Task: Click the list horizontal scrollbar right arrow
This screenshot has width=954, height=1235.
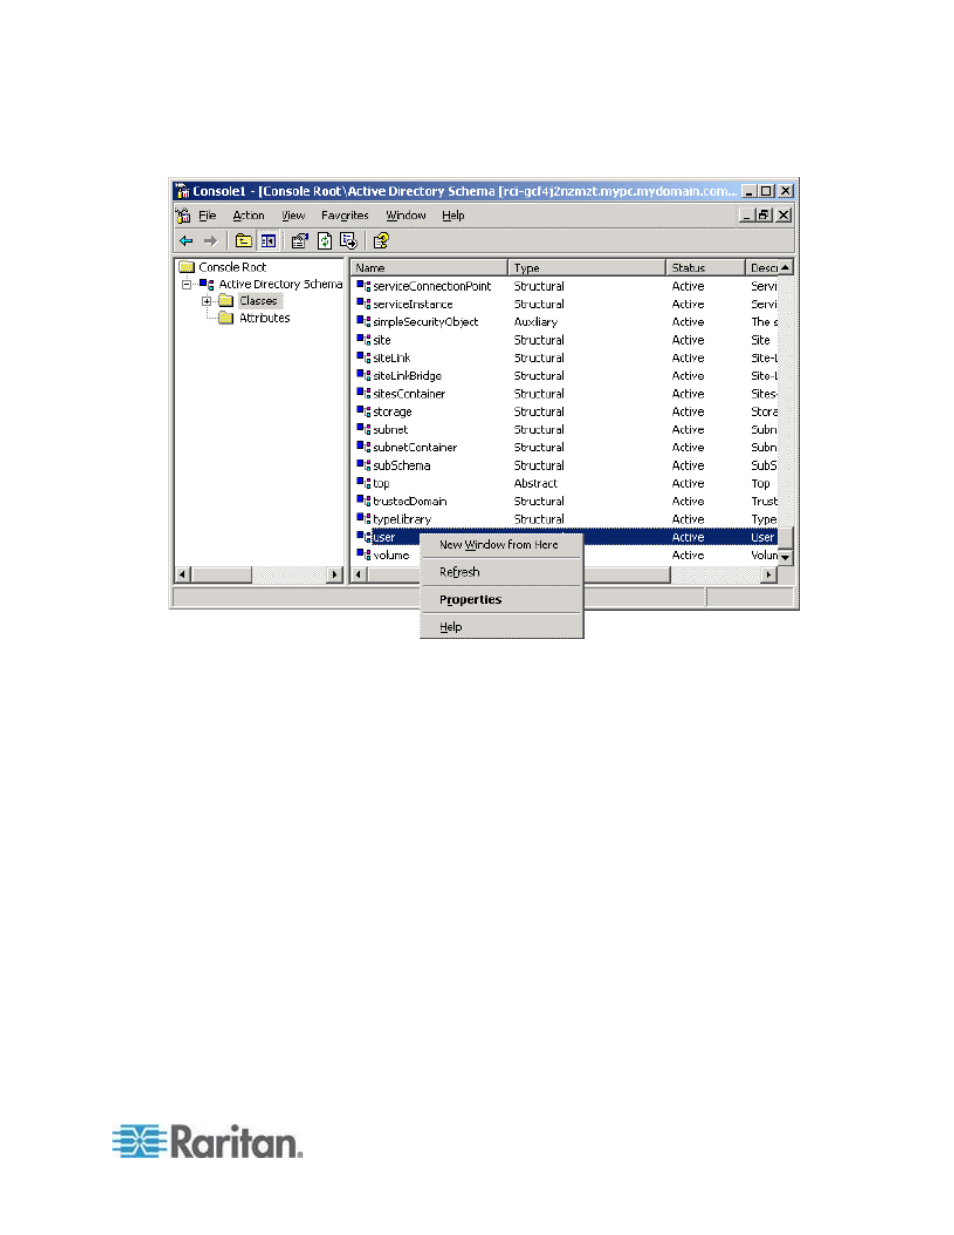Action: pos(769,575)
